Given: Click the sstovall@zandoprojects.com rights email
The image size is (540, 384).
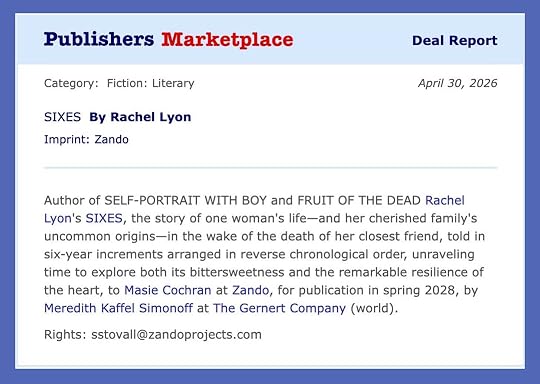Looking at the screenshot, I should click(176, 334).
